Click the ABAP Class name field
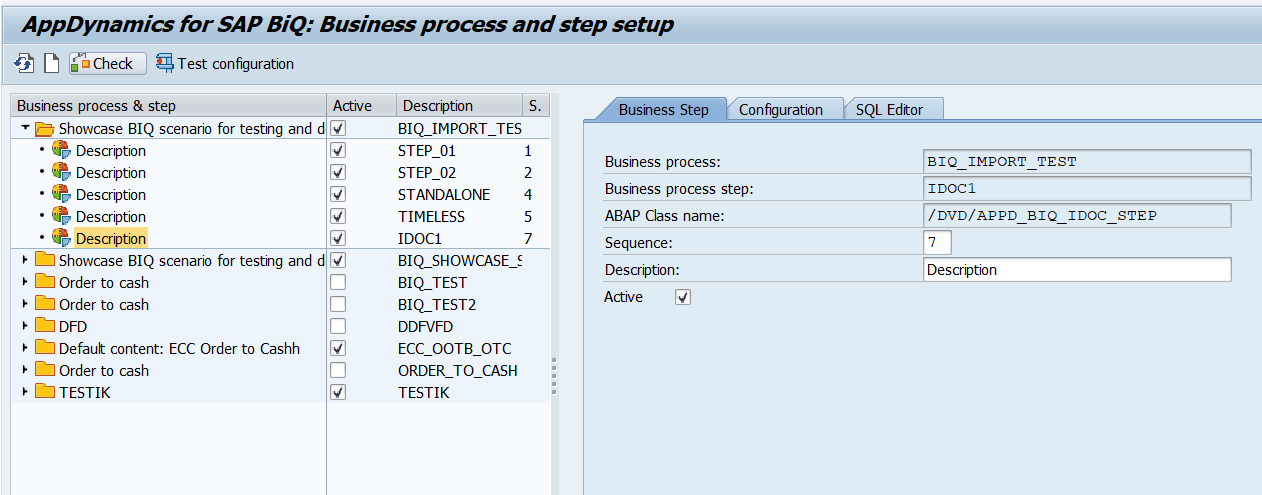Screen dimensions: 1262x495 1077,216
